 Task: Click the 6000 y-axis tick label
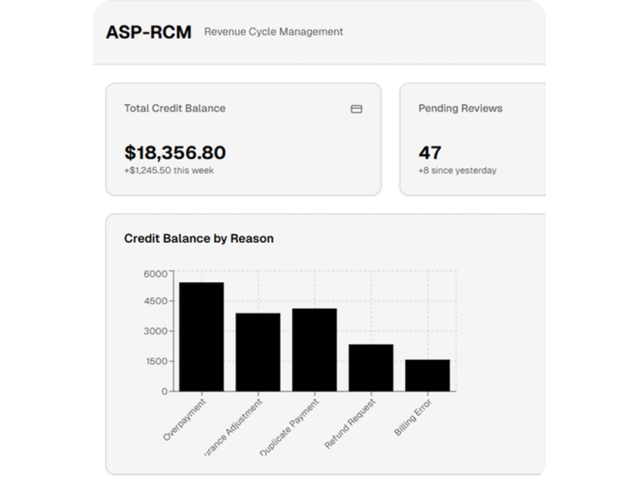click(156, 273)
